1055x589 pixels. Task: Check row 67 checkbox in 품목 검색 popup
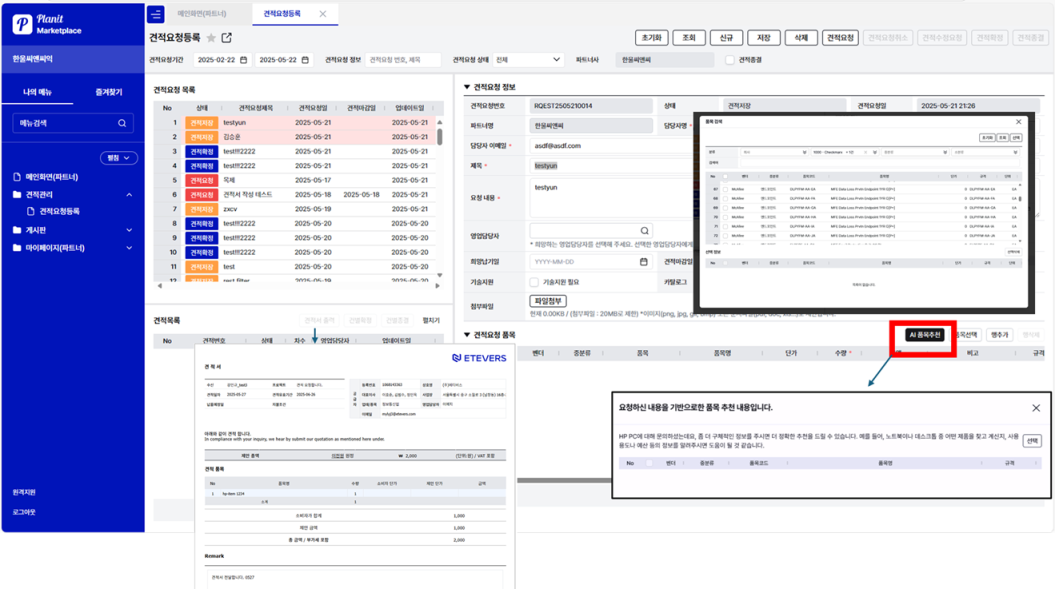coord(725,189)
